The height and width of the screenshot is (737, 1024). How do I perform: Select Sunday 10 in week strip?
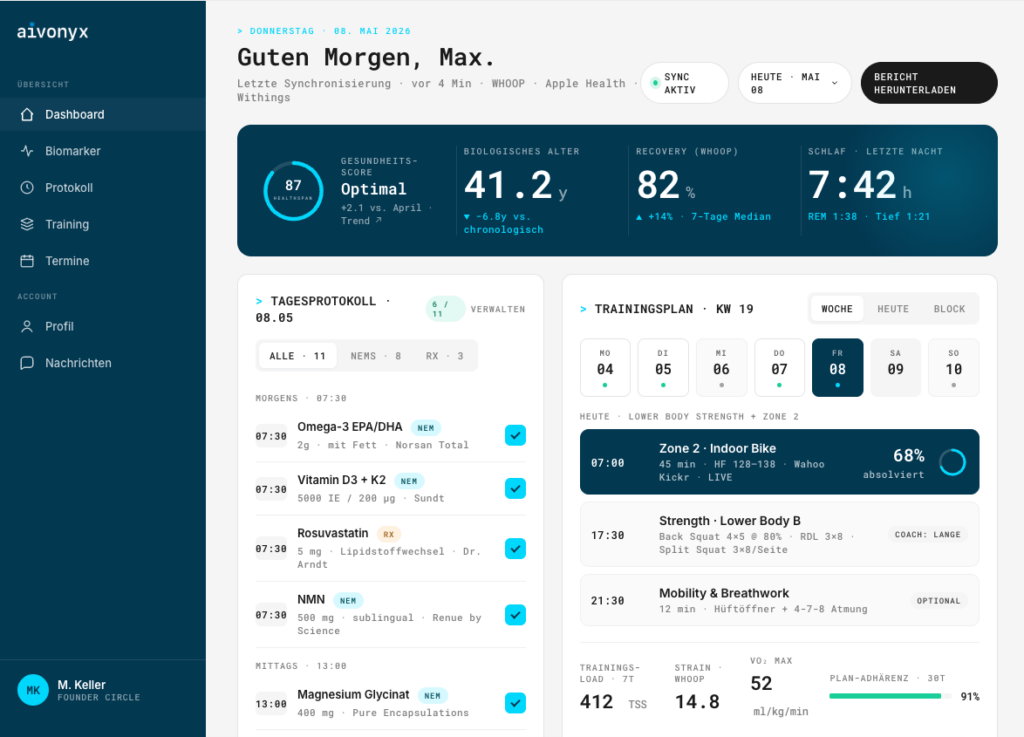pos(953,368)
